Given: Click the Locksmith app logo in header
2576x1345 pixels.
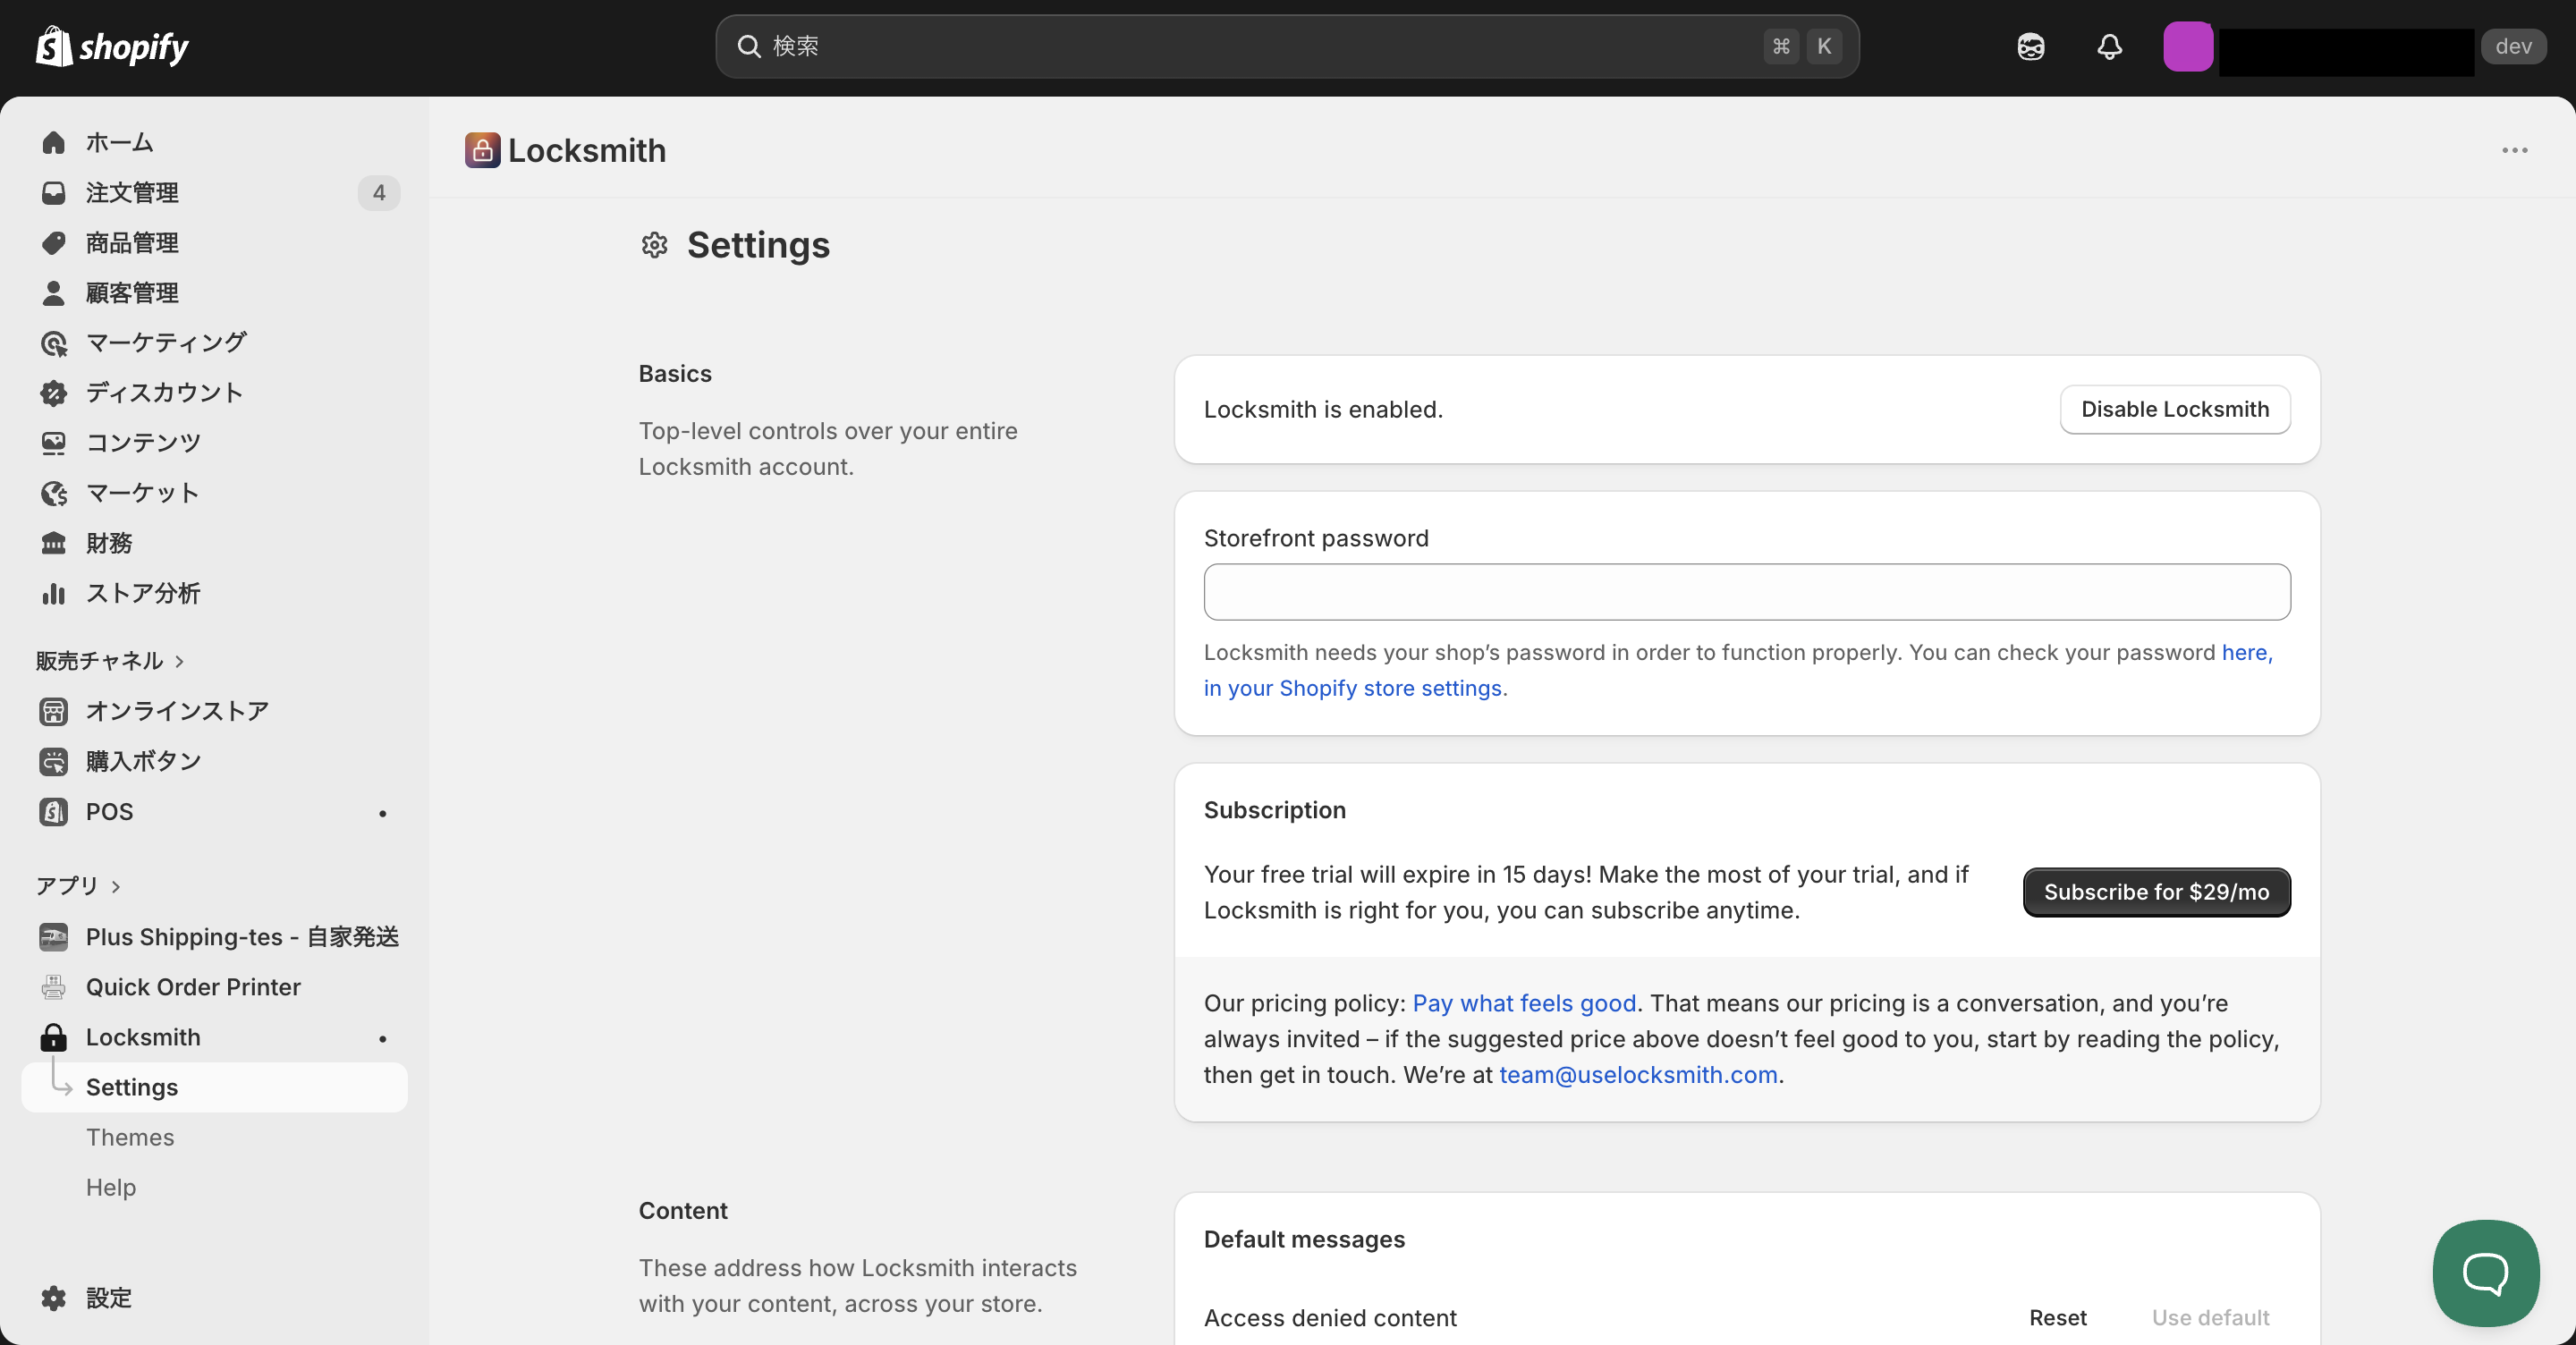Looking at the screenshot, I should [482, 150].
